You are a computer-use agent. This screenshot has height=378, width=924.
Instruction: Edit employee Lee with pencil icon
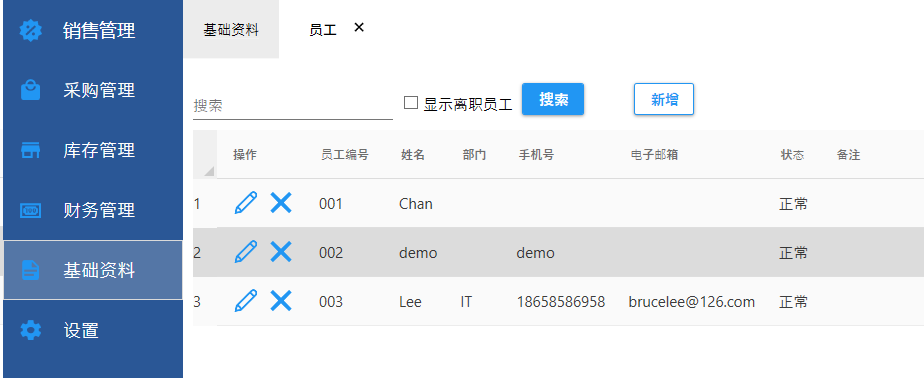tap(246, 301)
